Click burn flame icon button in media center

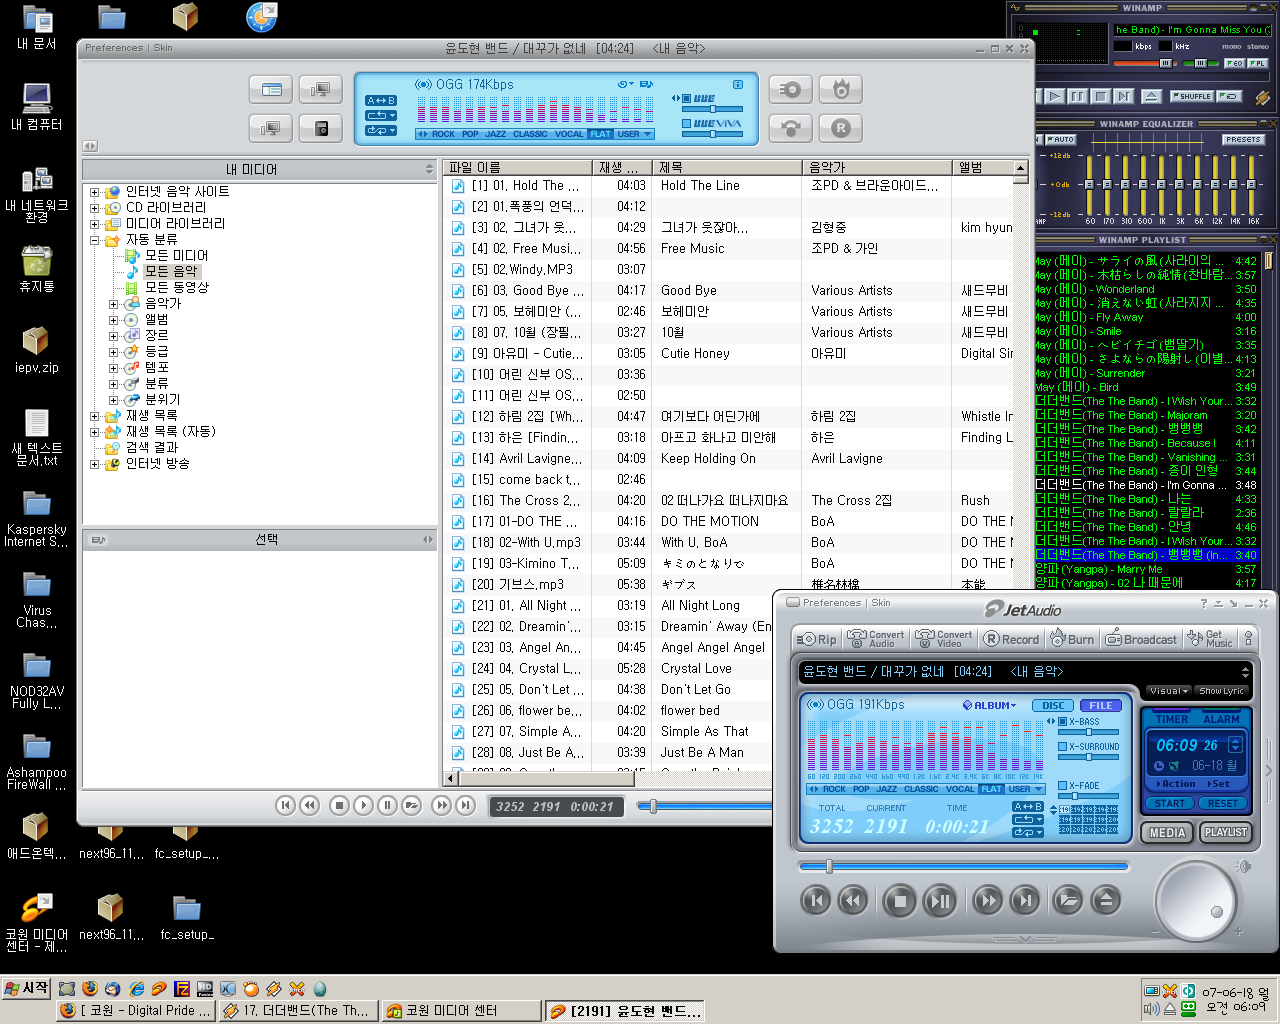coord(841,89)
